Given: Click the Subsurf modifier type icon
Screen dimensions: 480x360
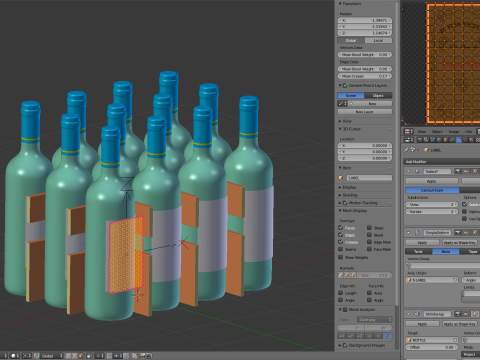Looking at the screenshot, I should coord(417,171).
